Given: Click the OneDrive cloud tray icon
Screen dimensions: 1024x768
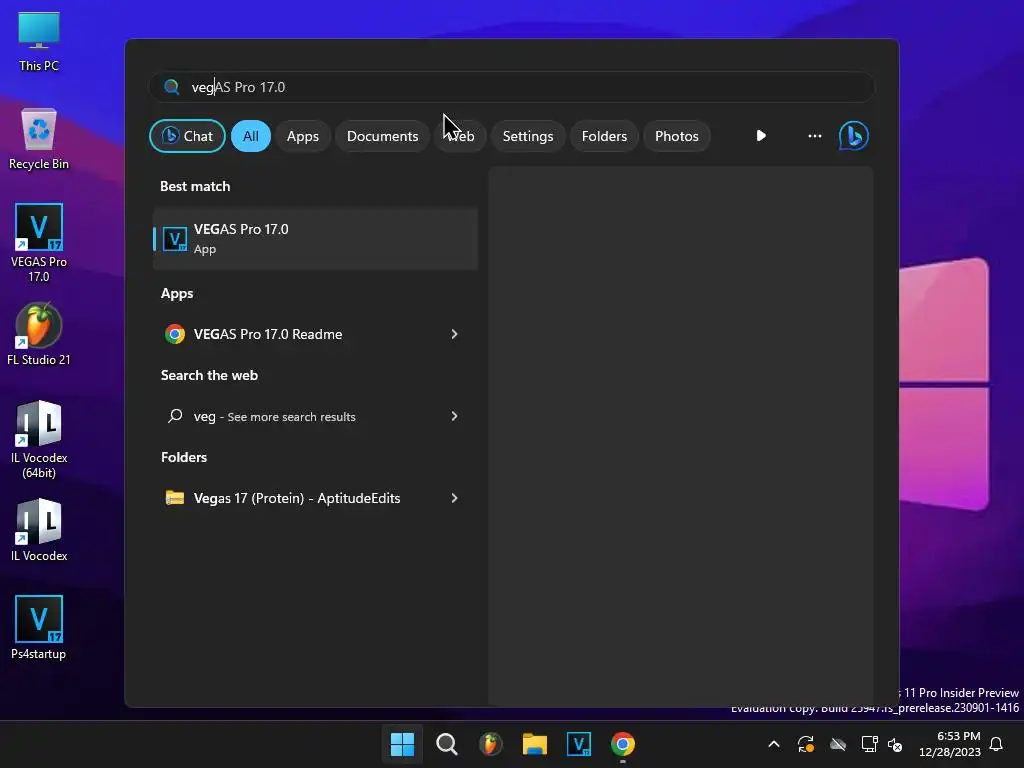Looking at the screenshot, I should tap(838, 744).
